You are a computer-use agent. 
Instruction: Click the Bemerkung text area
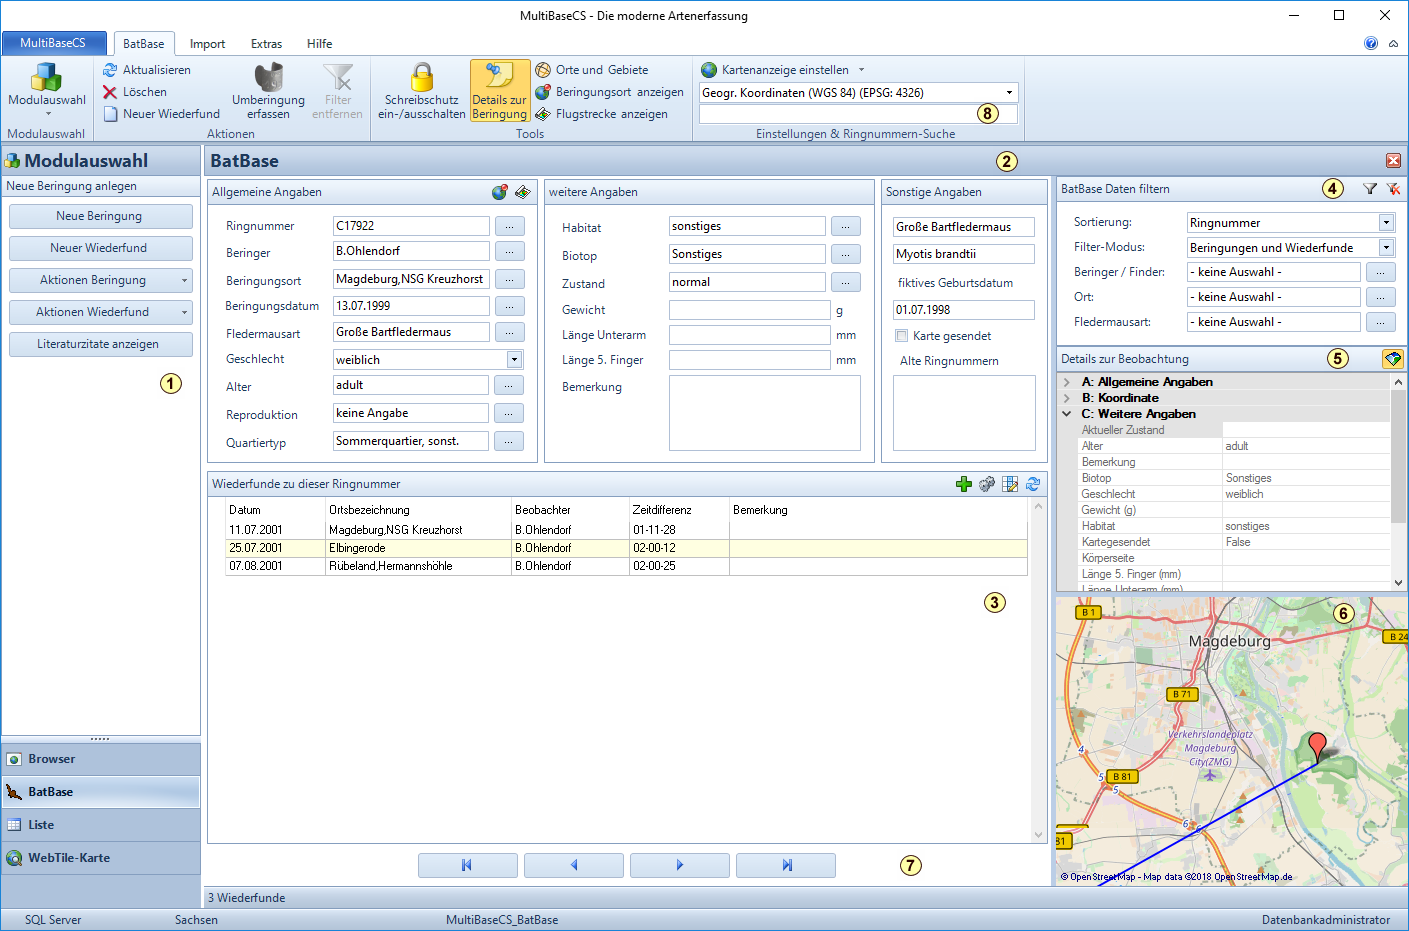764,413
